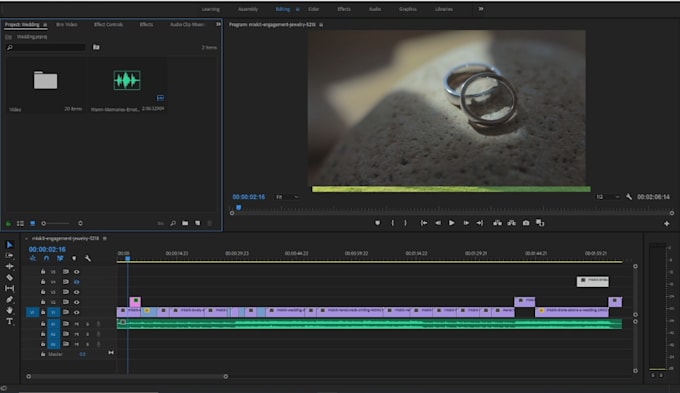Toggle V4 track output eye
Screen dimensions: 680x393
click(76, 282)
